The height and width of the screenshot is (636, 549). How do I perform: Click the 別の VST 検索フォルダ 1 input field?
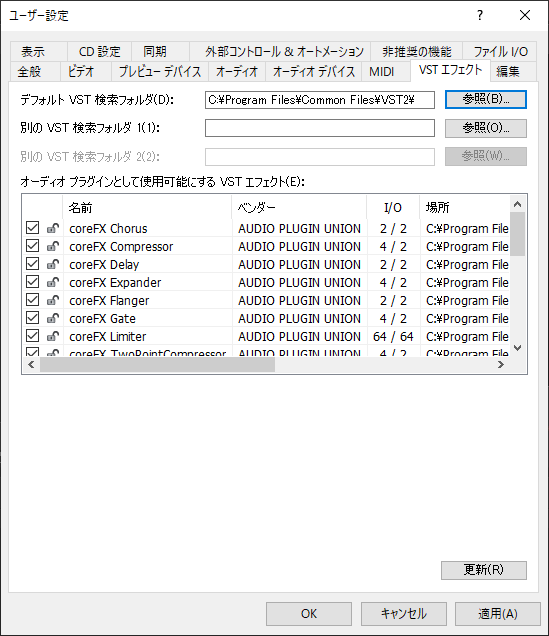click(x=320, y=128)
